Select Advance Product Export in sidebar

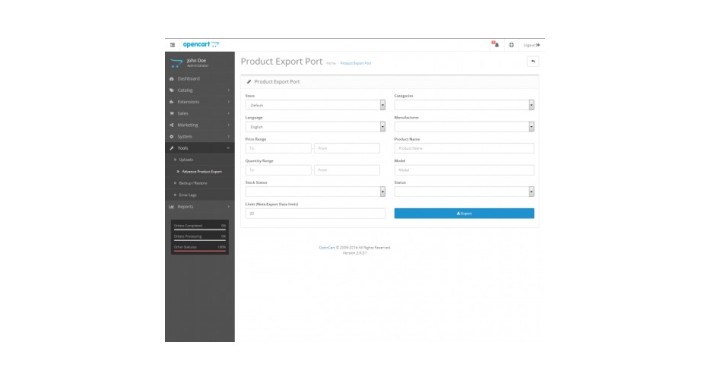click(x=200, y=172)
